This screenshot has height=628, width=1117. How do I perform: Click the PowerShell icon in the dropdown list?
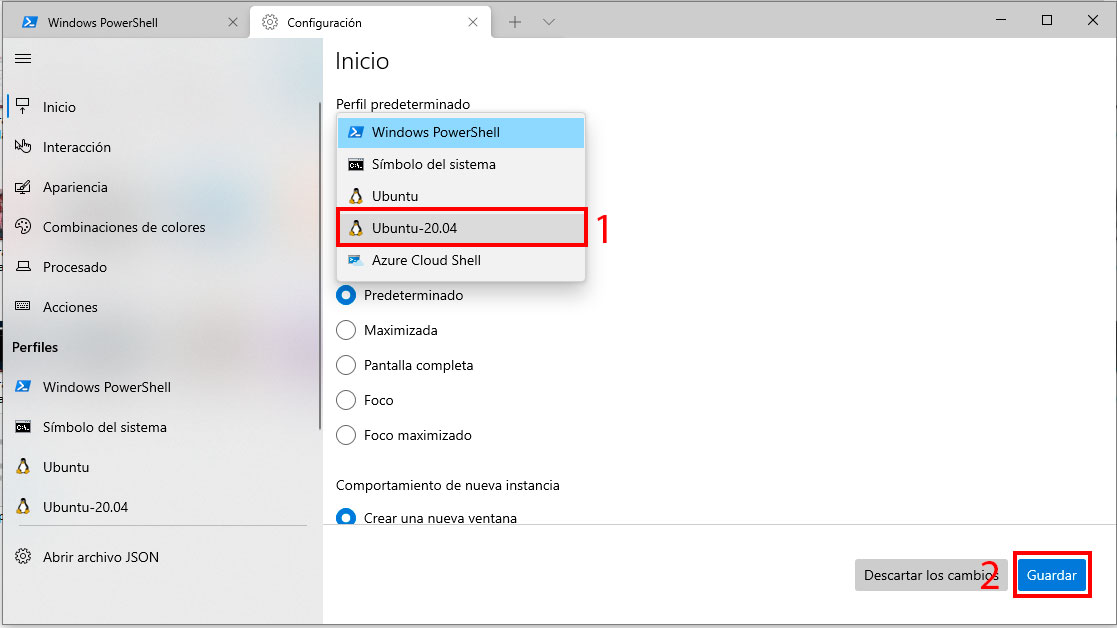pos(355,132)
